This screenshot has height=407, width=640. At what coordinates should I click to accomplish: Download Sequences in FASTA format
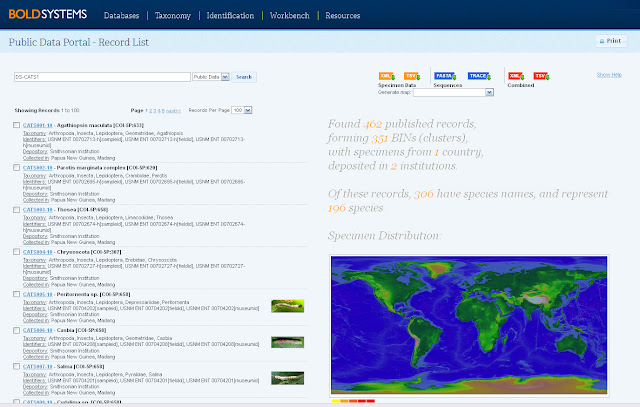pyautogui.click(x=445, y=76)
